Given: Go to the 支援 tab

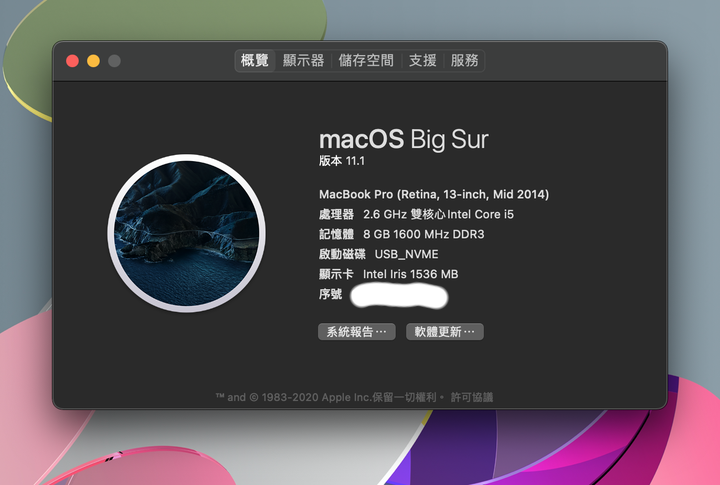Looking at the screenshot, I should point(422,61).
